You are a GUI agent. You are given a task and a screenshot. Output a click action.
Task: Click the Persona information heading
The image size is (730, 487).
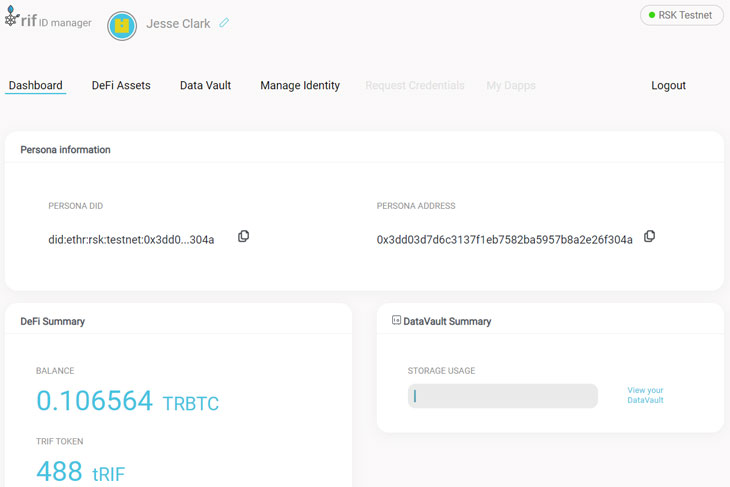coord(66,150)
